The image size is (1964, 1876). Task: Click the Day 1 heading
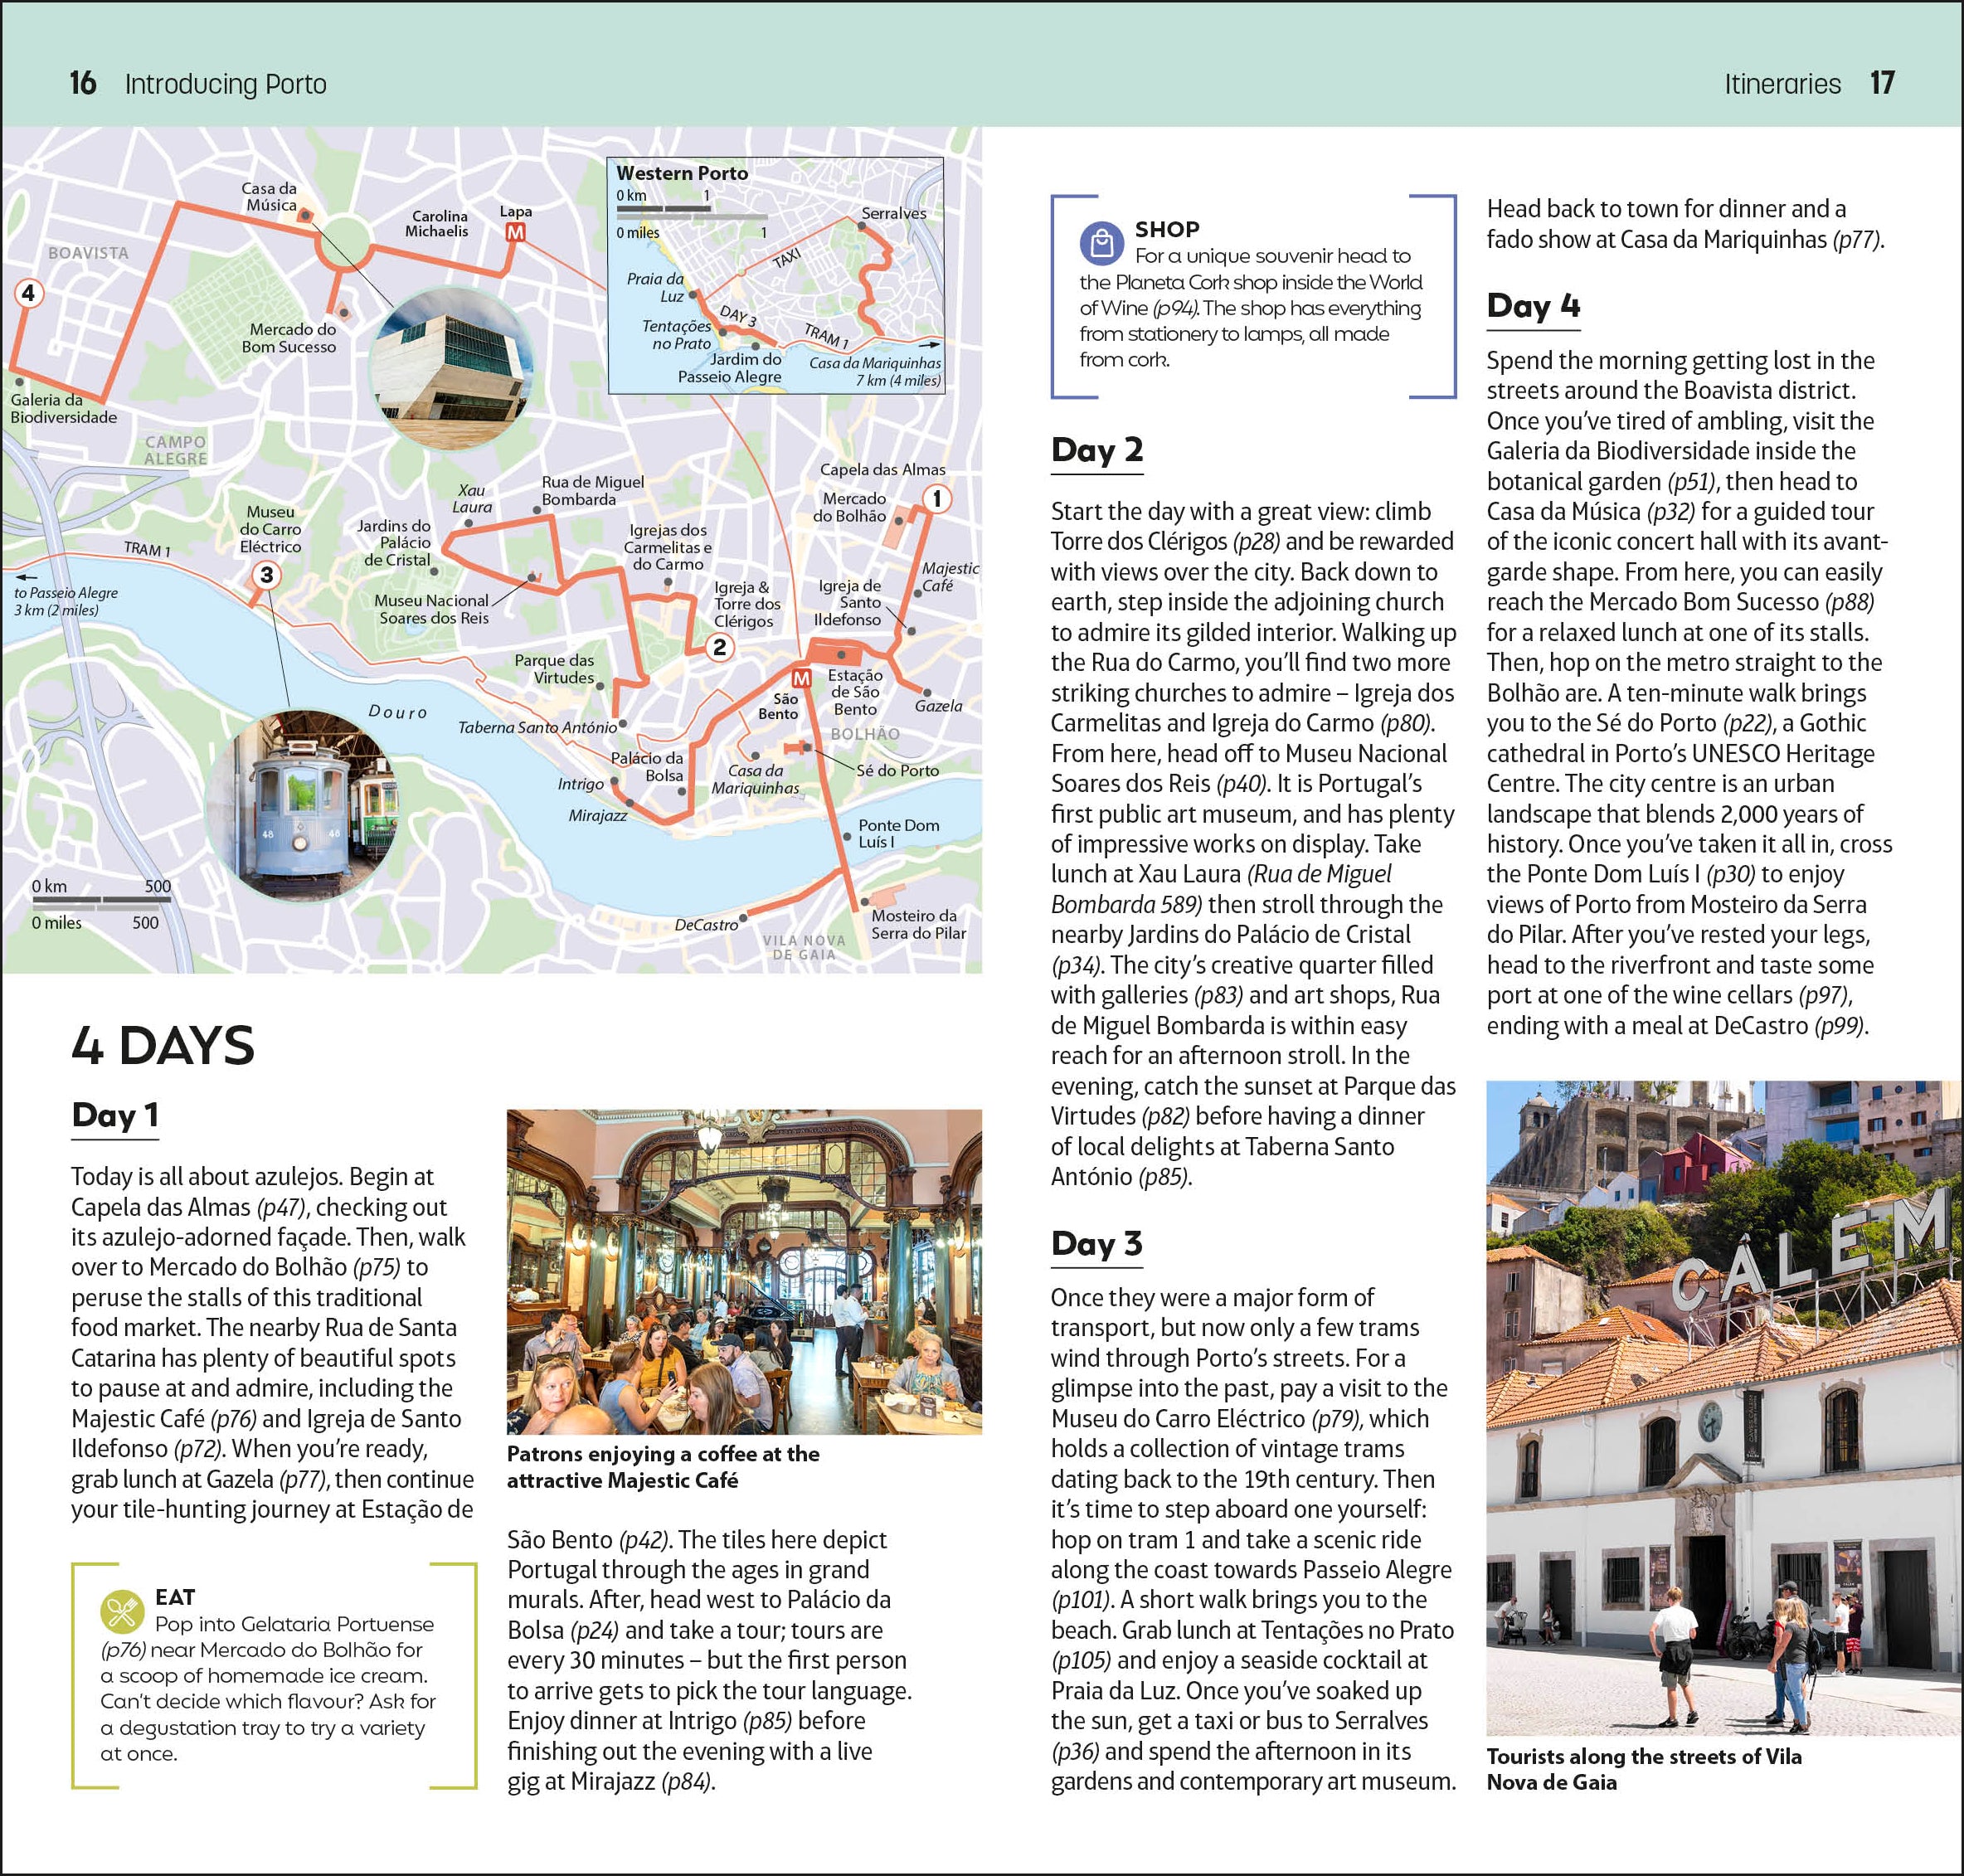coord(115,1115)
